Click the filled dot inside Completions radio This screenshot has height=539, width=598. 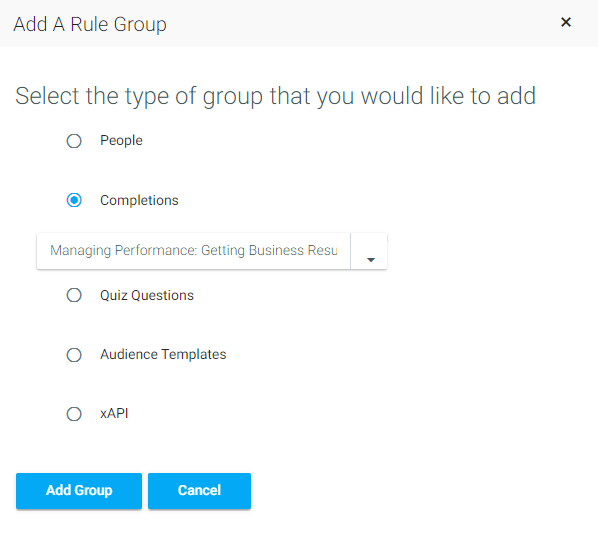tap(74, 200)
